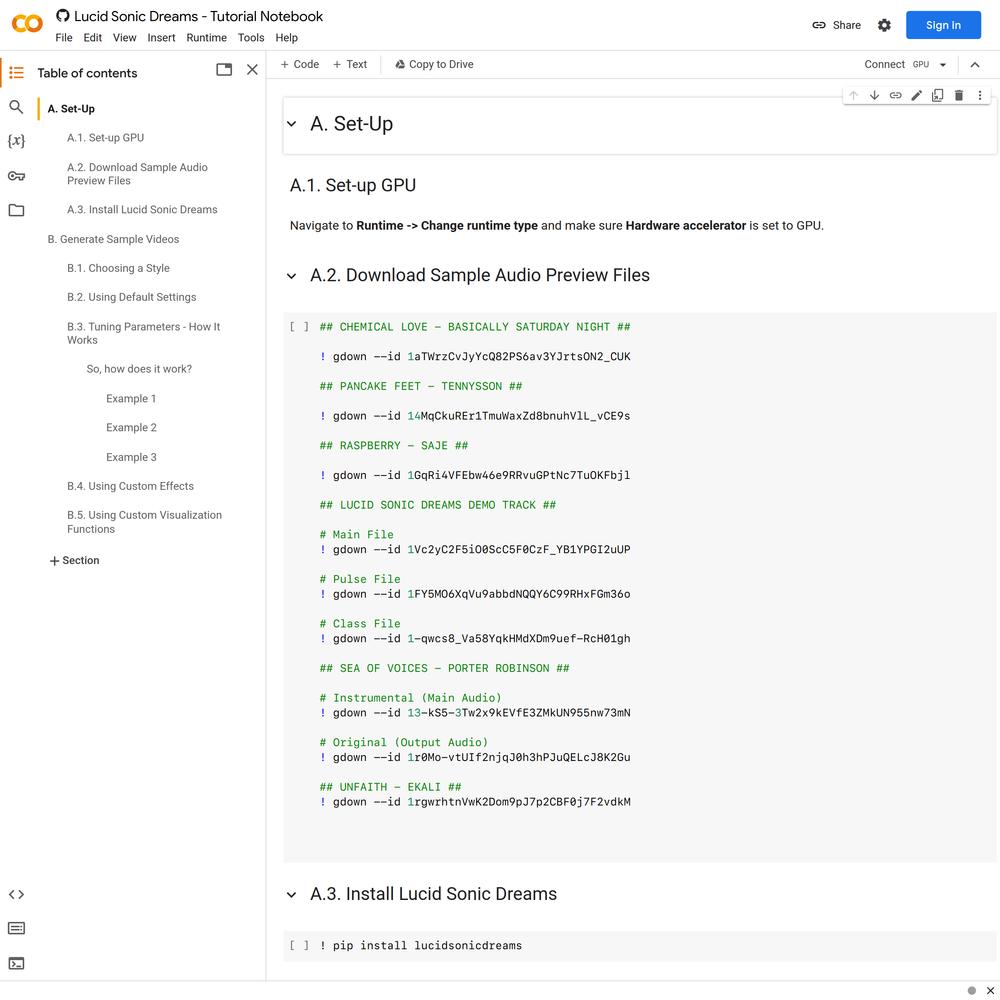
Task: Add a new Section in contents
Action: tap(74, 561)
